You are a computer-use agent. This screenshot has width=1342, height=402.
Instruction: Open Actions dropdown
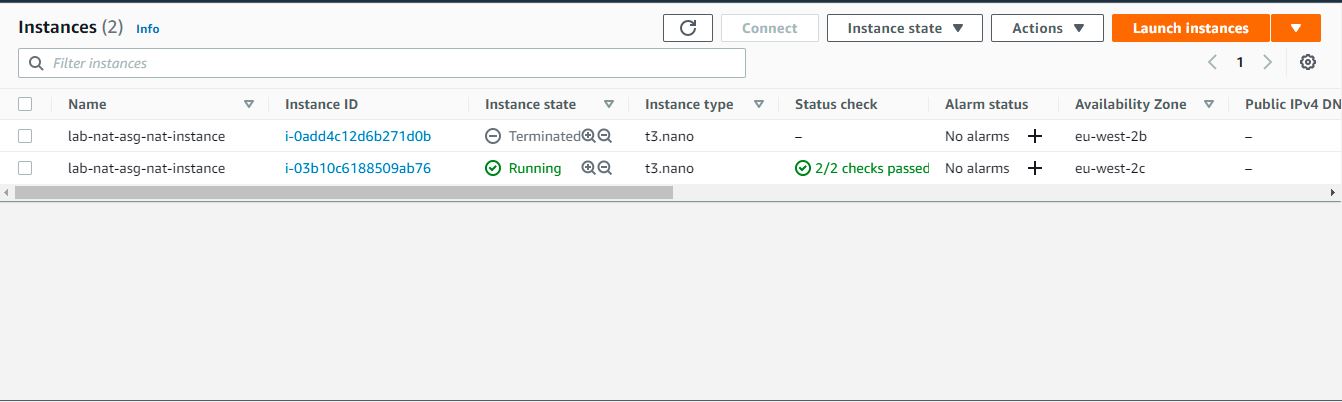(x=1047, y=28)
